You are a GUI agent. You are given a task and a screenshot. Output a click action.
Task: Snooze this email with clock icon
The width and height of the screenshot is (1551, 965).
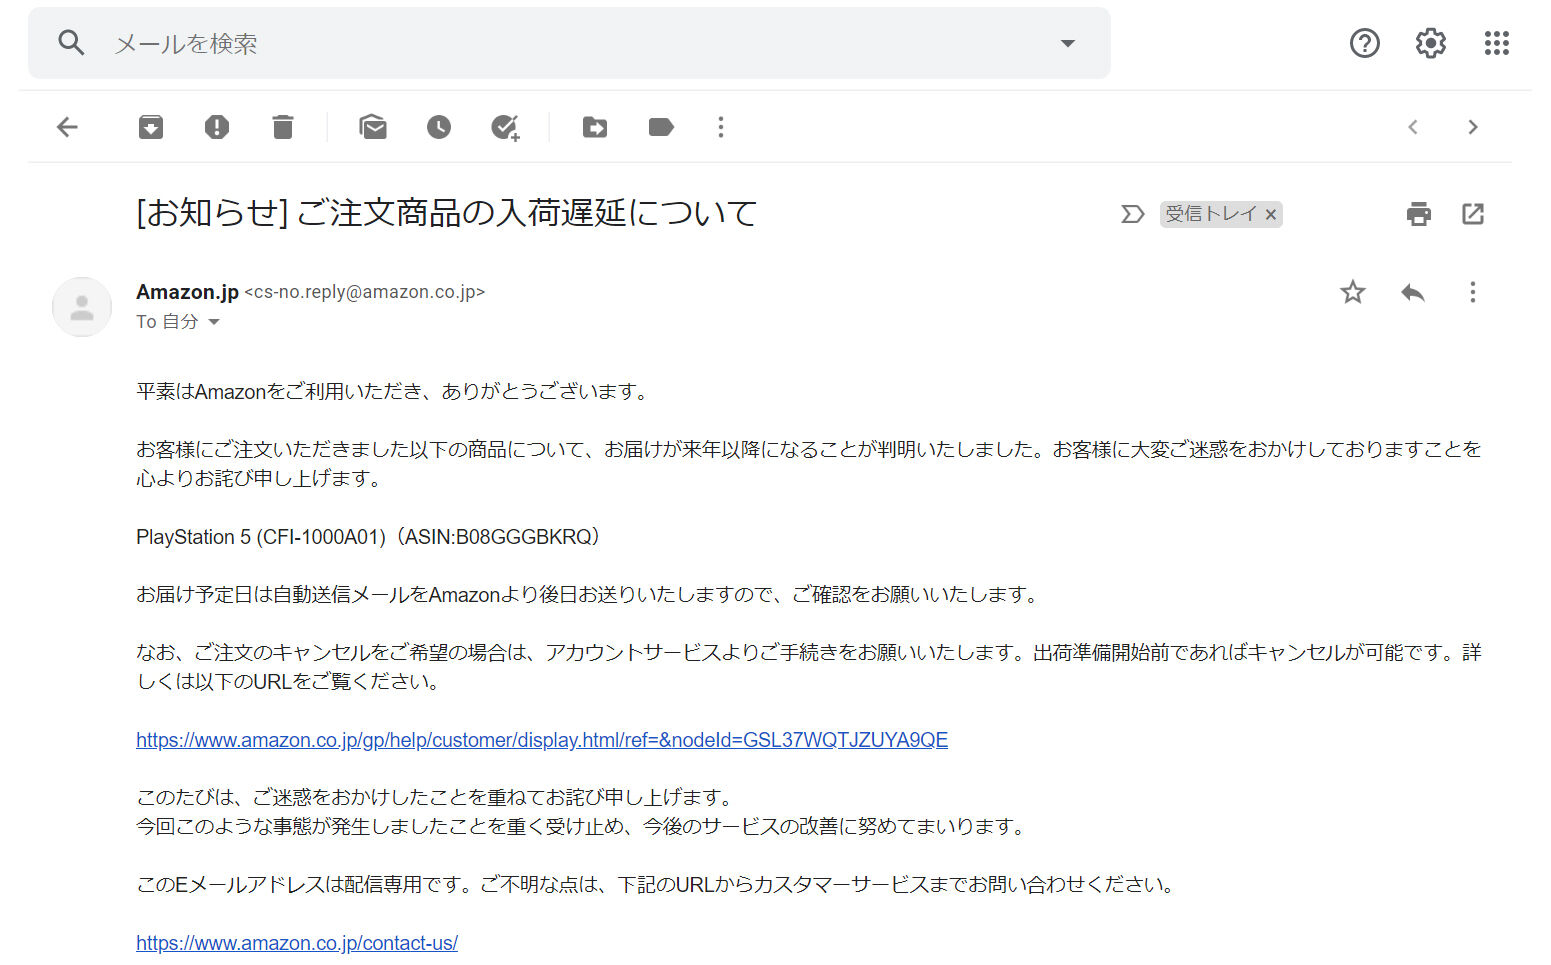click(x=439, y=127)
